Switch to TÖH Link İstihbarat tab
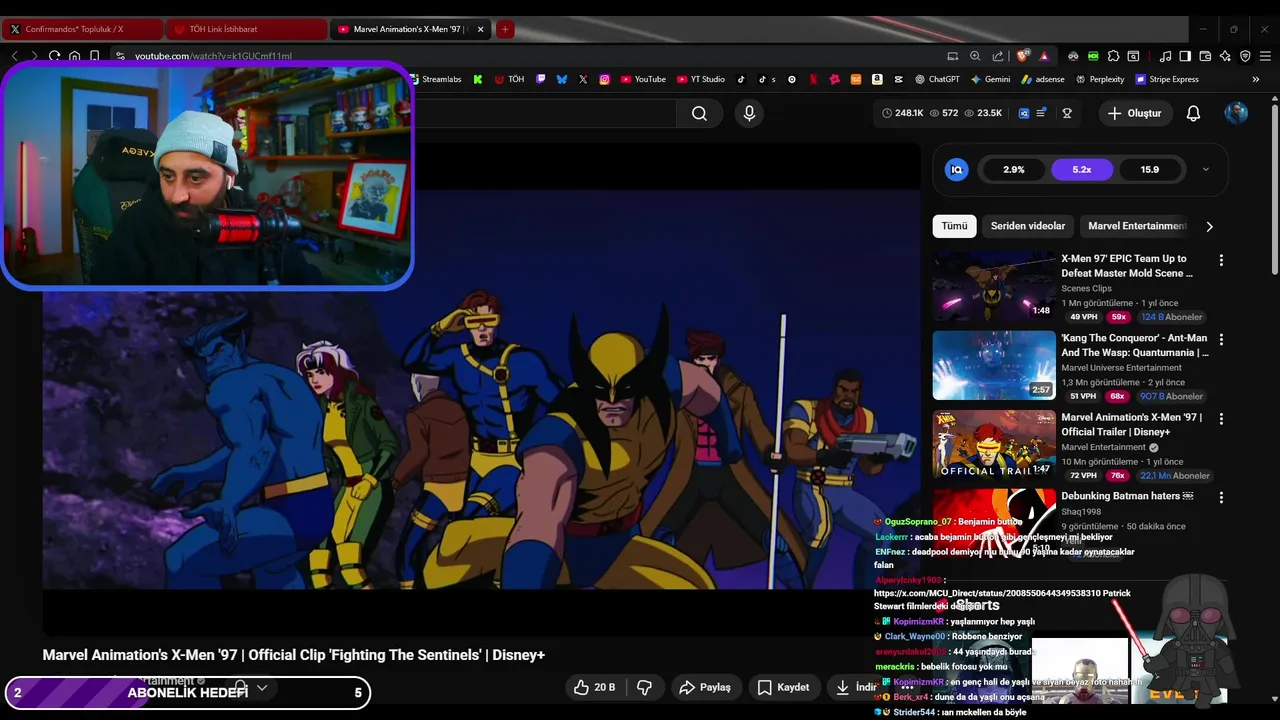1280x720 pixels. tap(246, 29)
